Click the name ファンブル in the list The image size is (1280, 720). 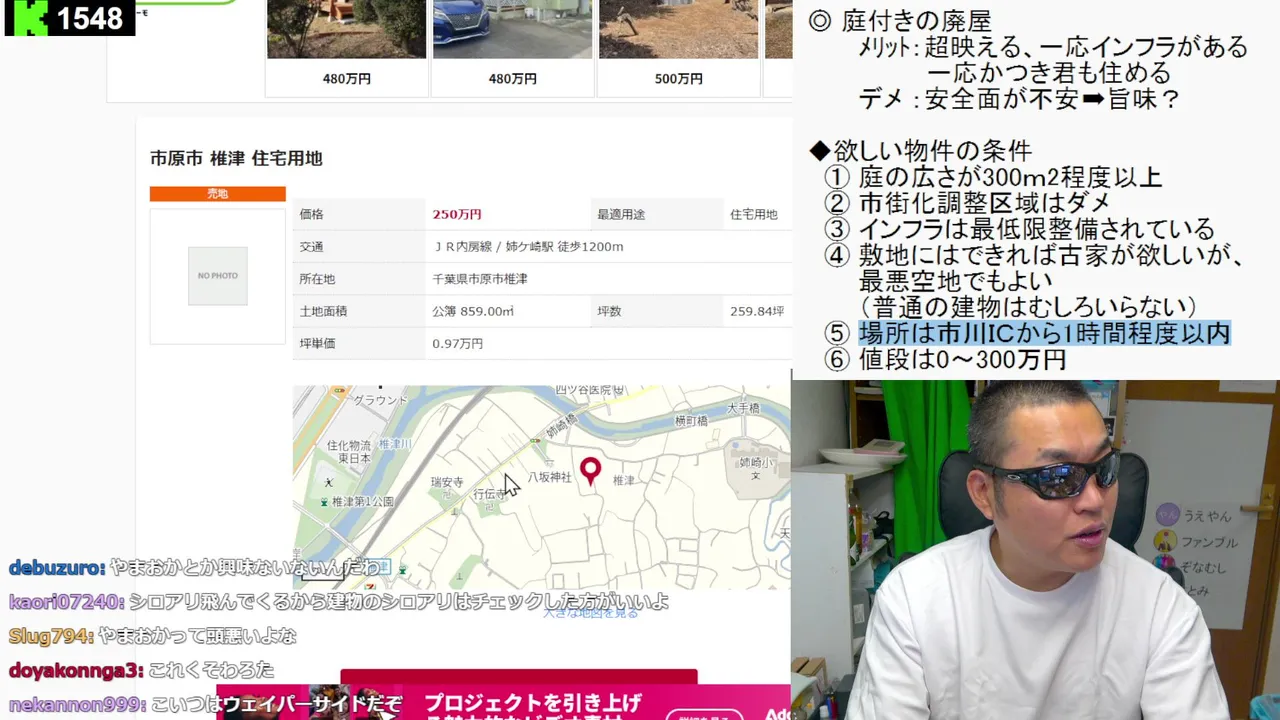pyautogui.click(x=1210, y=542)
